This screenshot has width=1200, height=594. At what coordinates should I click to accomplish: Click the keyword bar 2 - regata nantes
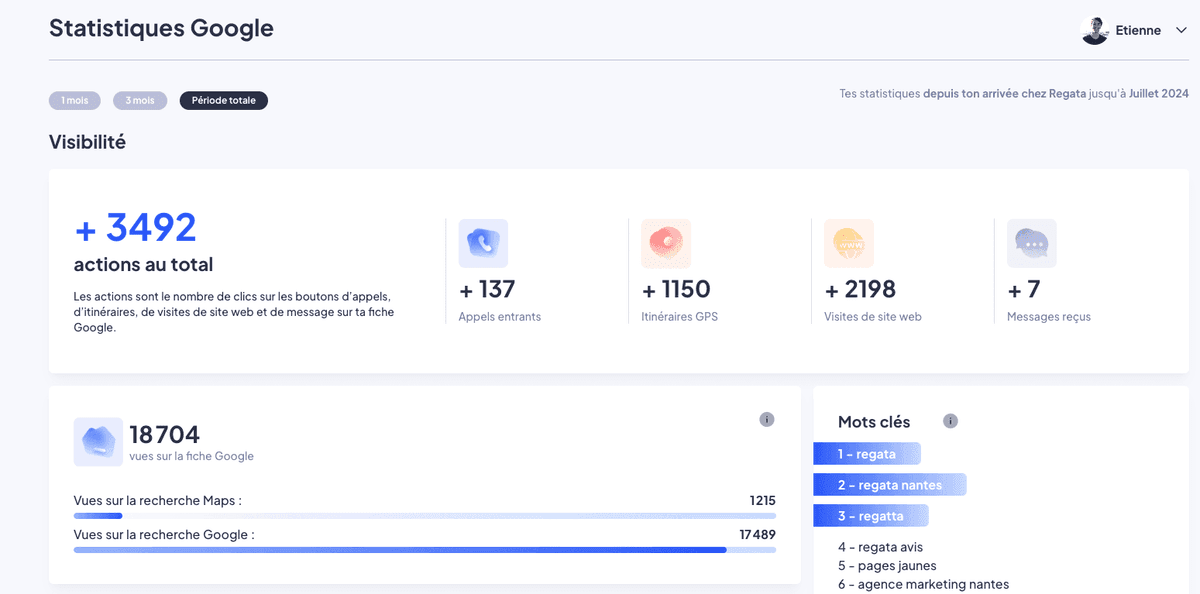click(890, 486)
